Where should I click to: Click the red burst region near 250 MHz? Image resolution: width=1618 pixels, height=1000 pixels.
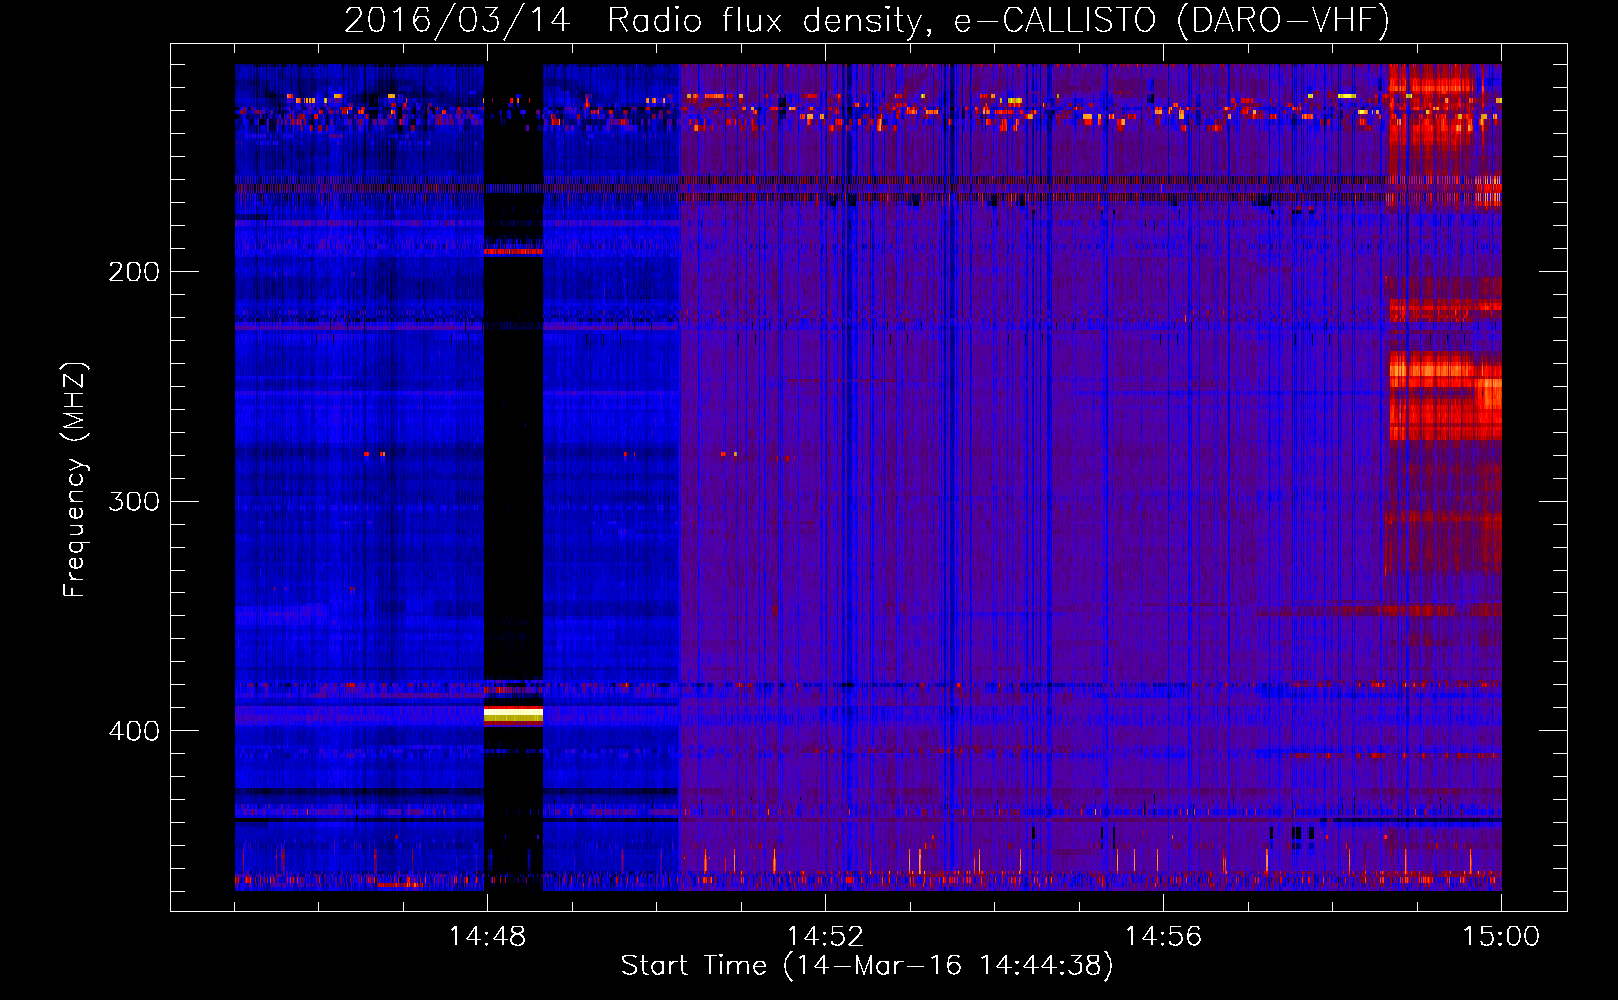tap(1445, 396)
